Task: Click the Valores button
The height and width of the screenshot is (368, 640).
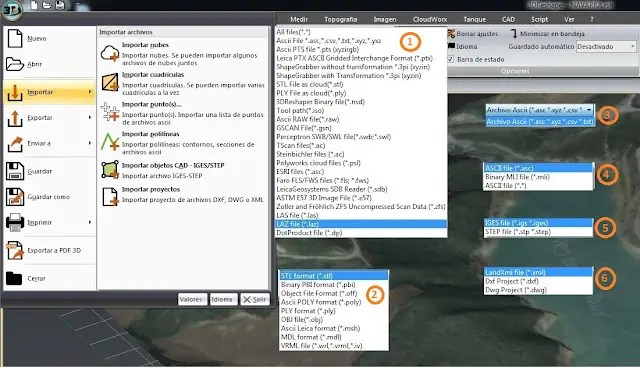Action: 192,299
